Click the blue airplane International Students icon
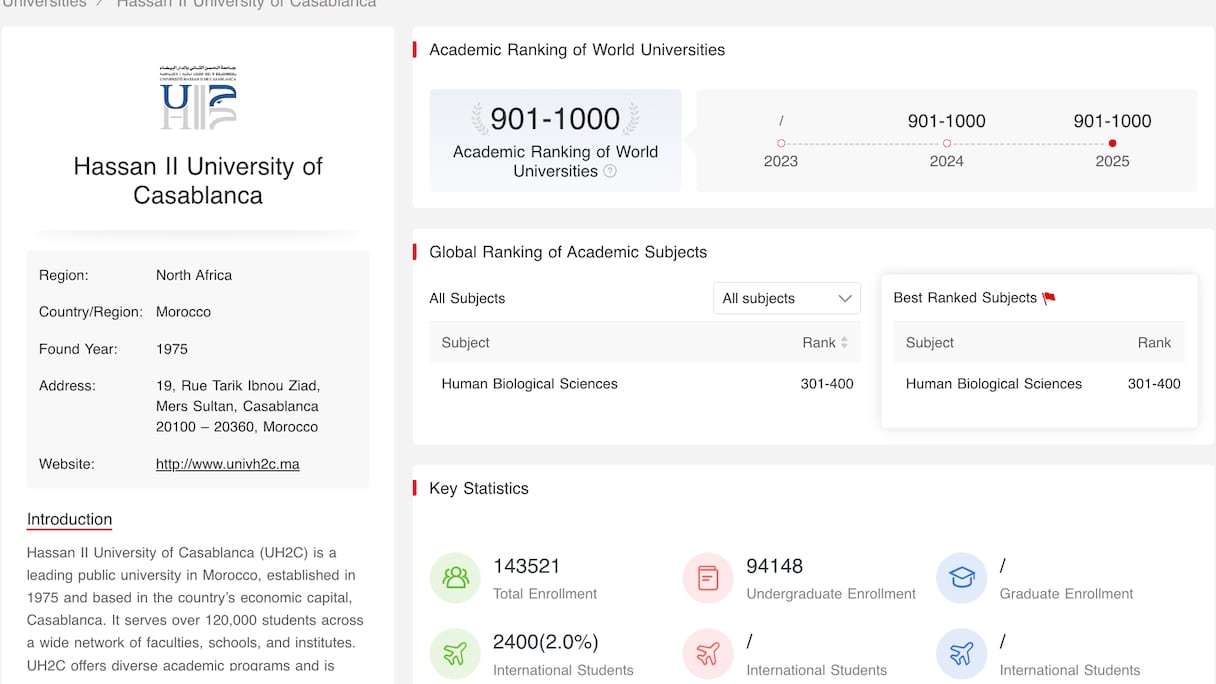 (961, 654)
